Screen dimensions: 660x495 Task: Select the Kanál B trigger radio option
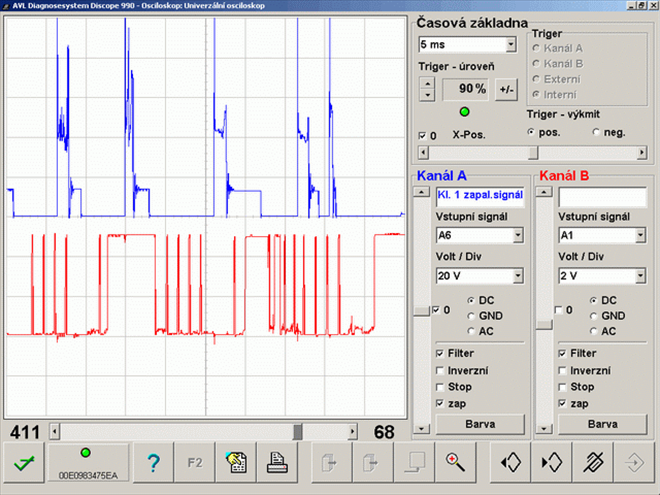[x=536, y=64]
